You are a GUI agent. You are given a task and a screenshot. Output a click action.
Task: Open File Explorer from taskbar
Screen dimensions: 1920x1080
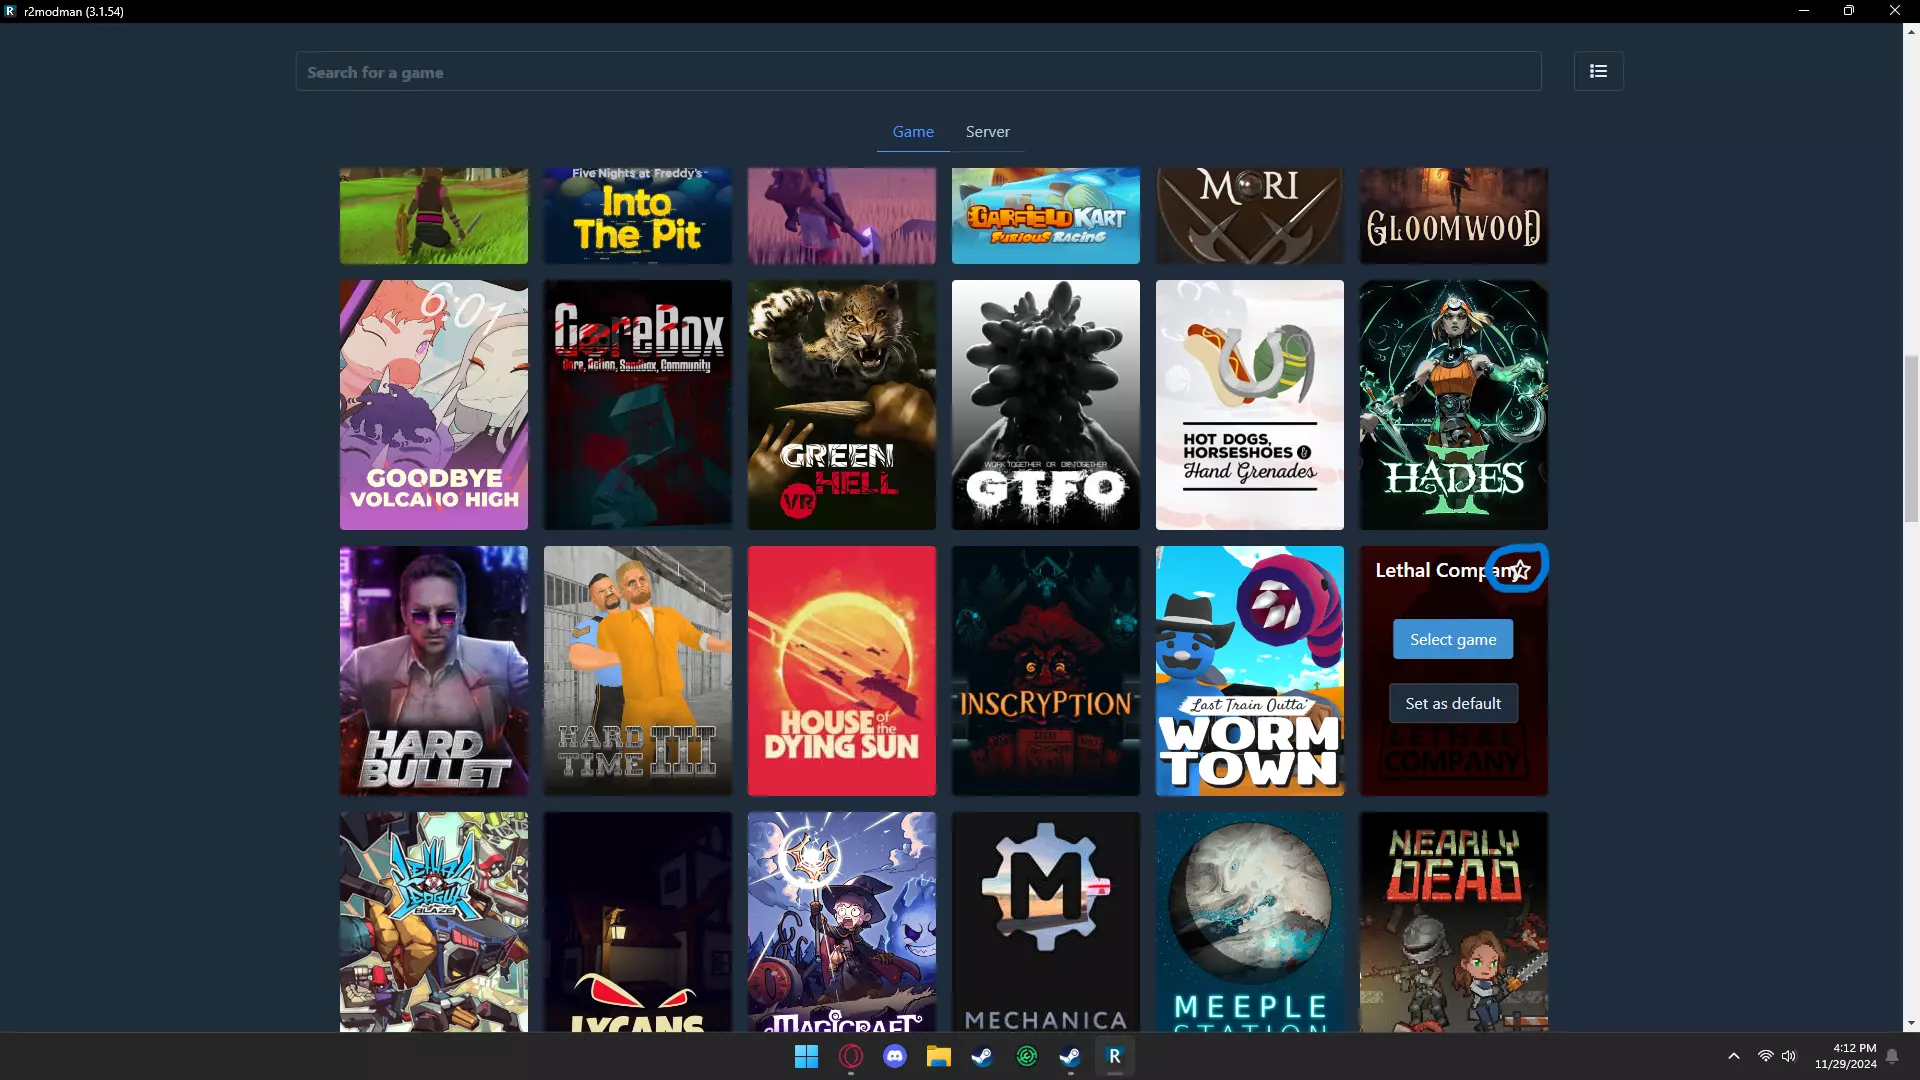click(x=938, y=1056)
